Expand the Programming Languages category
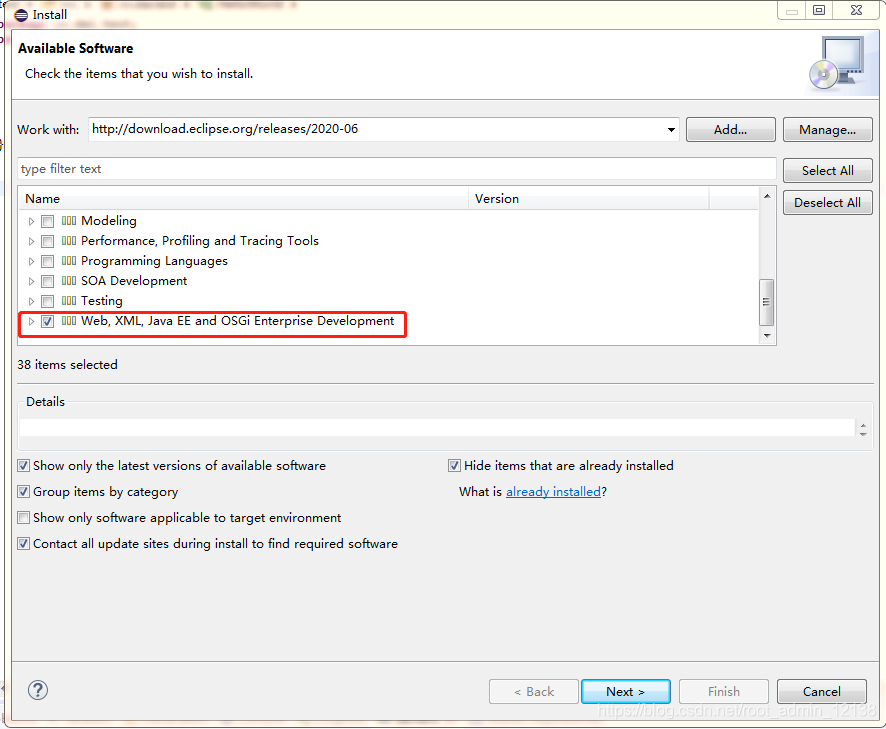The image size is (886, 729). pos(32,261)
